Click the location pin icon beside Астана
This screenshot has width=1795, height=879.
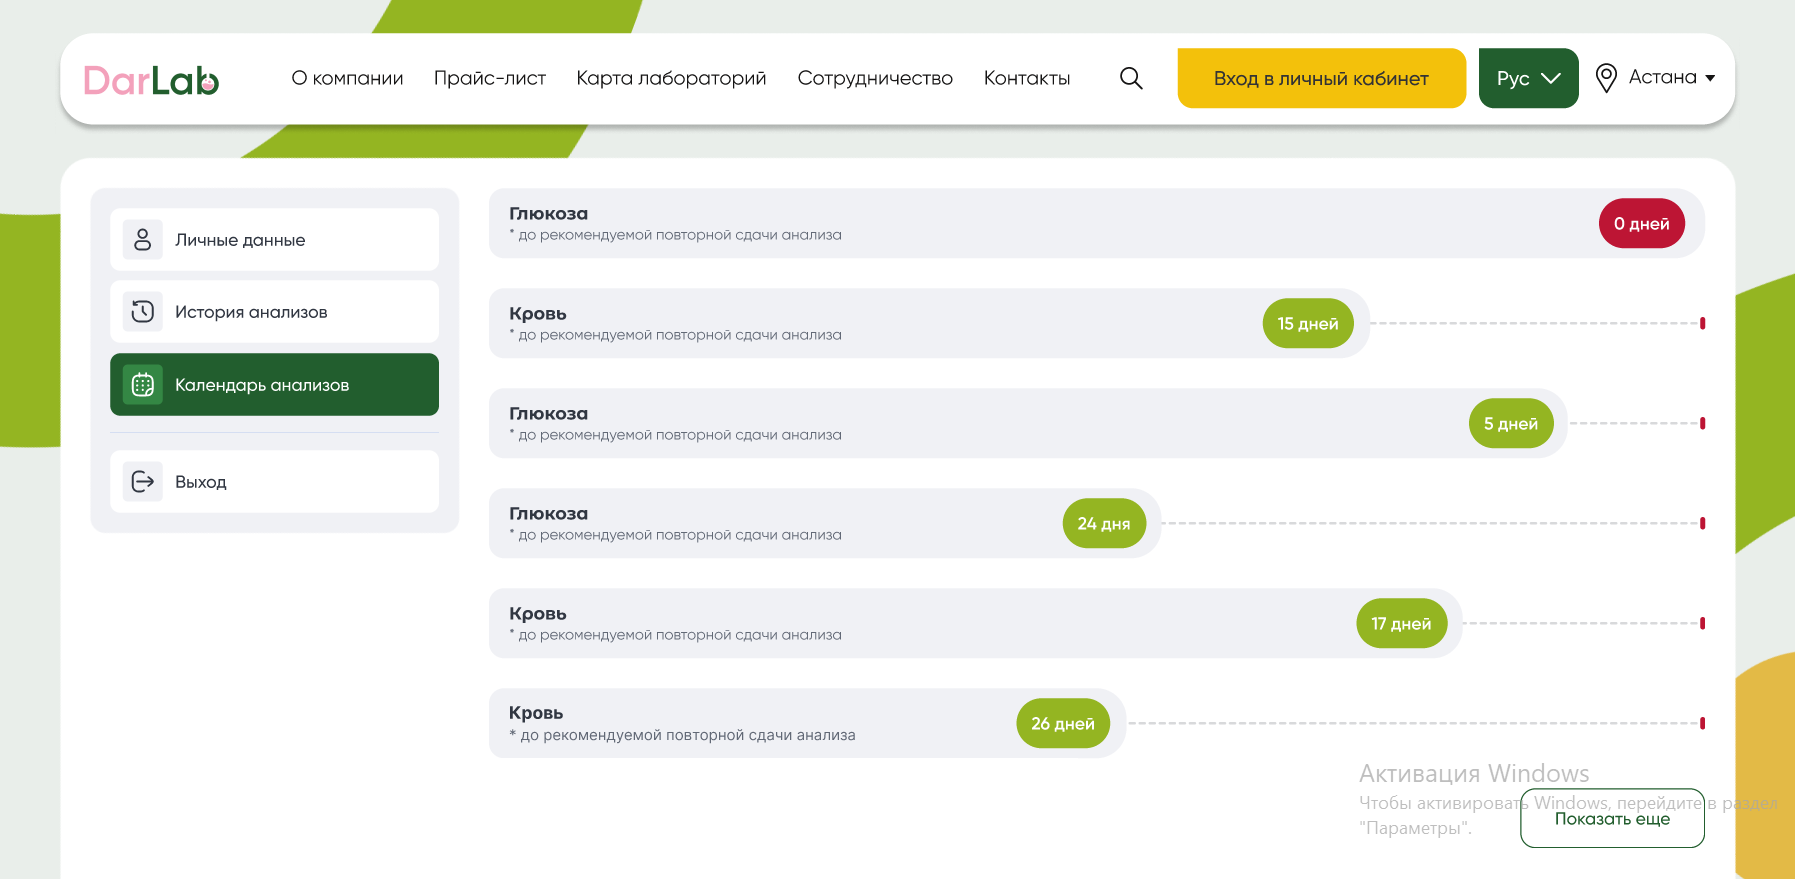(x=1606, y=78)
